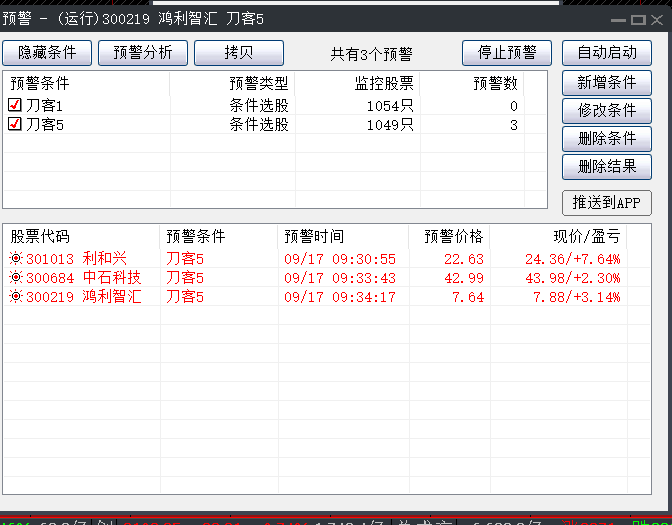Remove condition using 删除条件

[x=607, y=139]
